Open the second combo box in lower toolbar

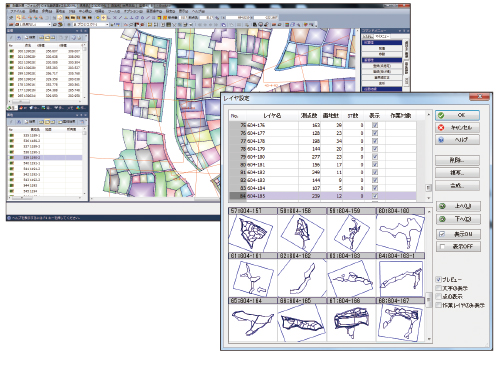(91, 25)
